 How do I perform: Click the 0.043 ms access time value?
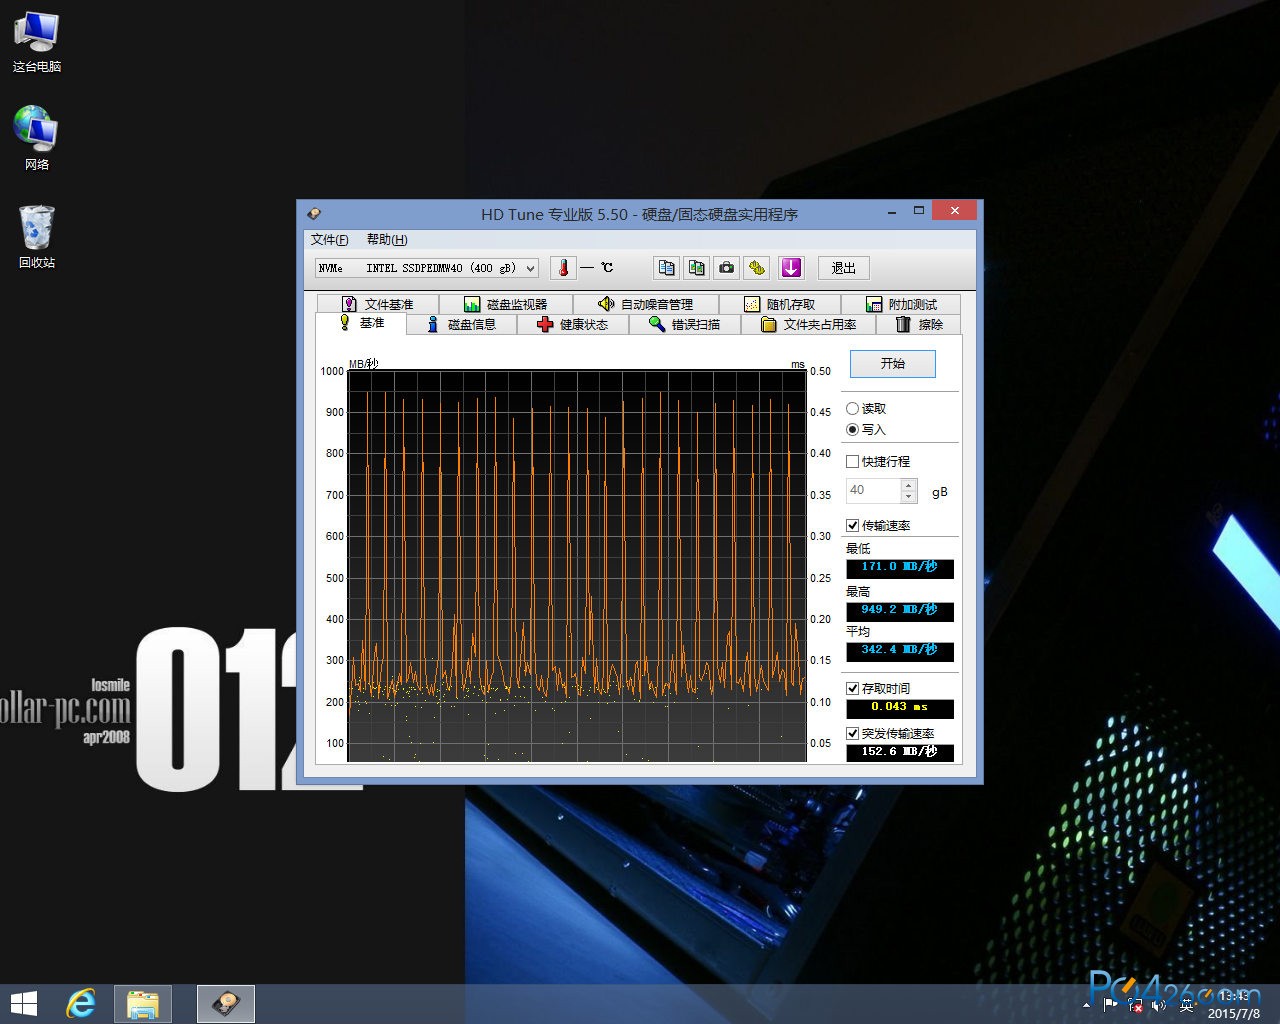tap(900, 708)
